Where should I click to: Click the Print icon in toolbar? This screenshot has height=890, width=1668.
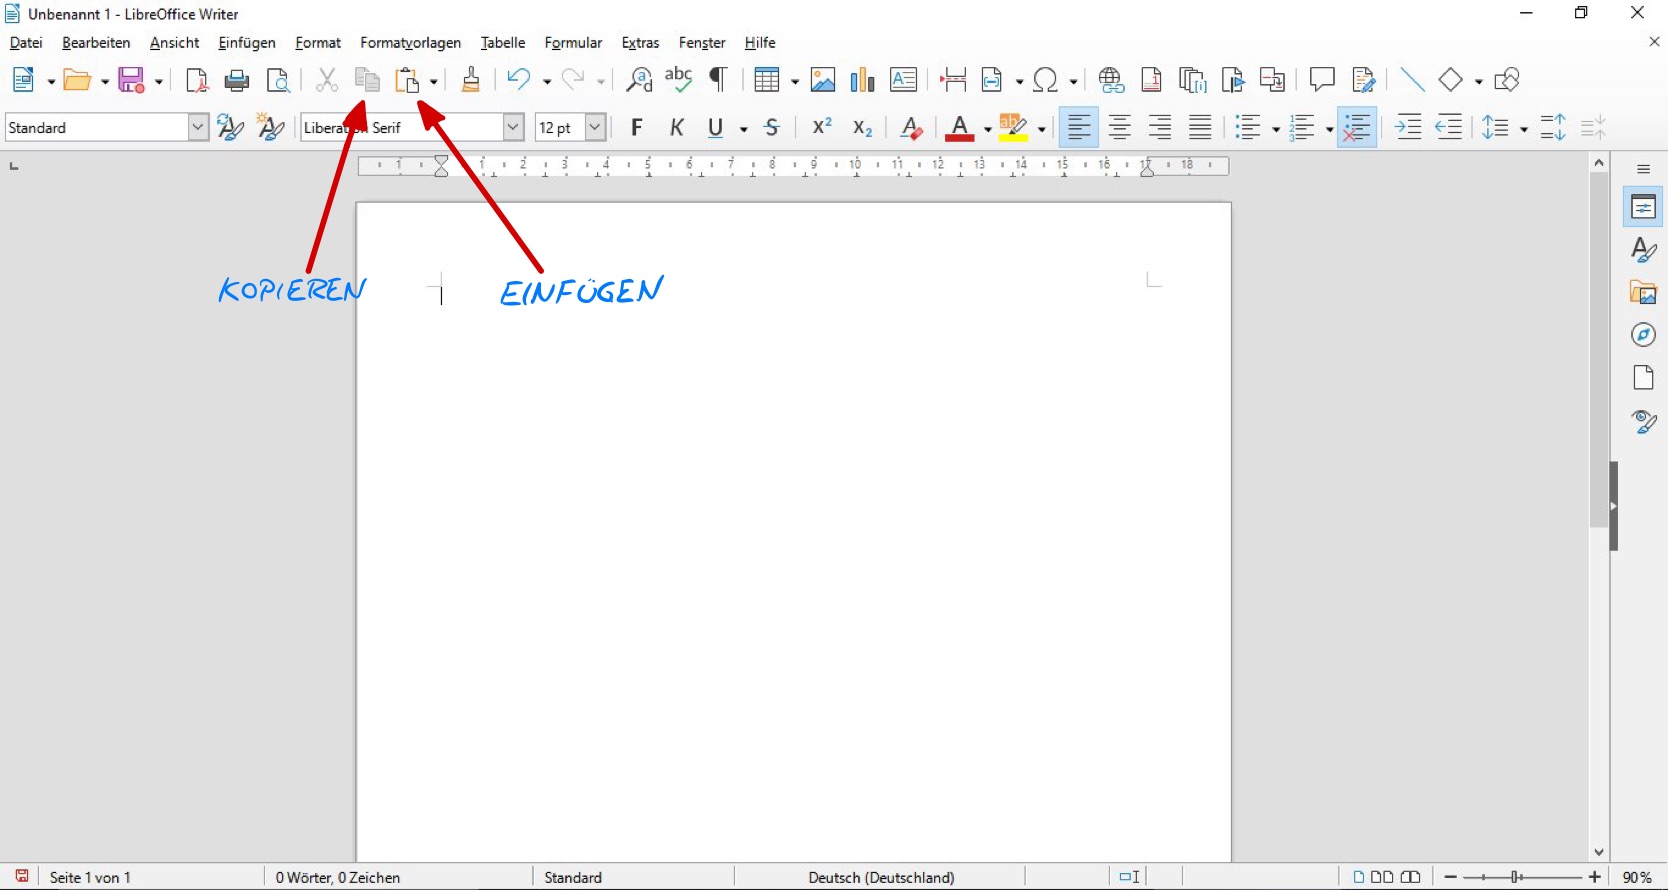(x=237, y=80)
